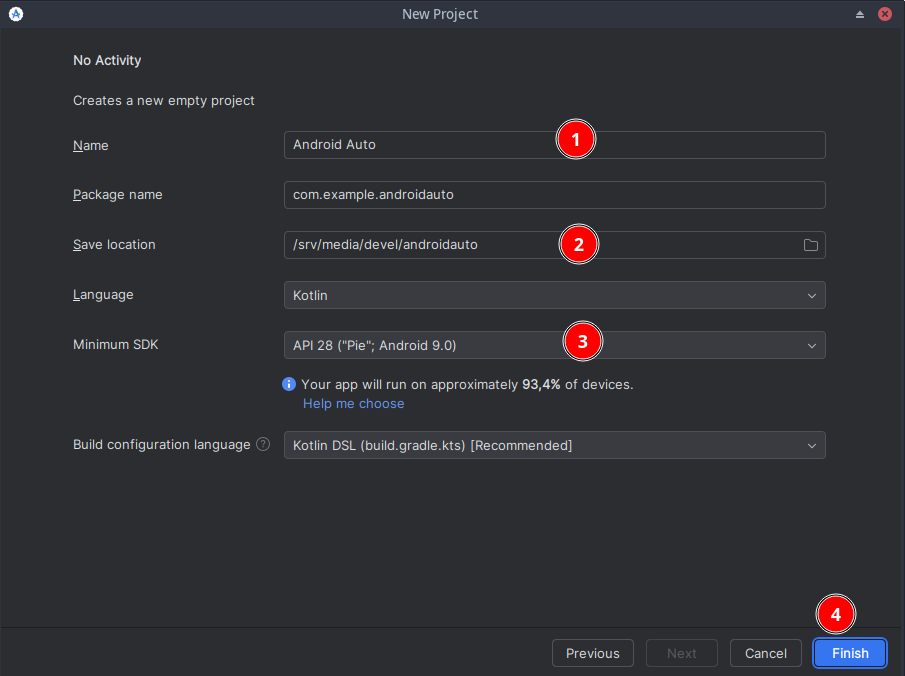Expand the Build configuration language combo box
Viewport: 905px width, 676px height.
[554, 445]
